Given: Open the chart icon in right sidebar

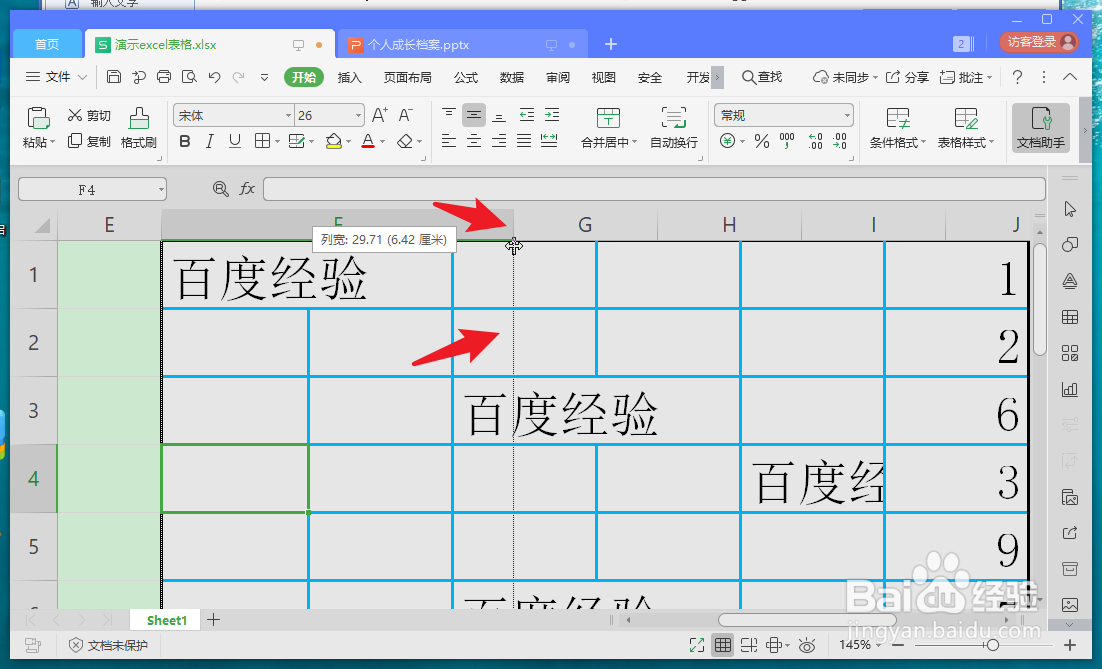Looking at the screenshot, I should coord(1070,389).
